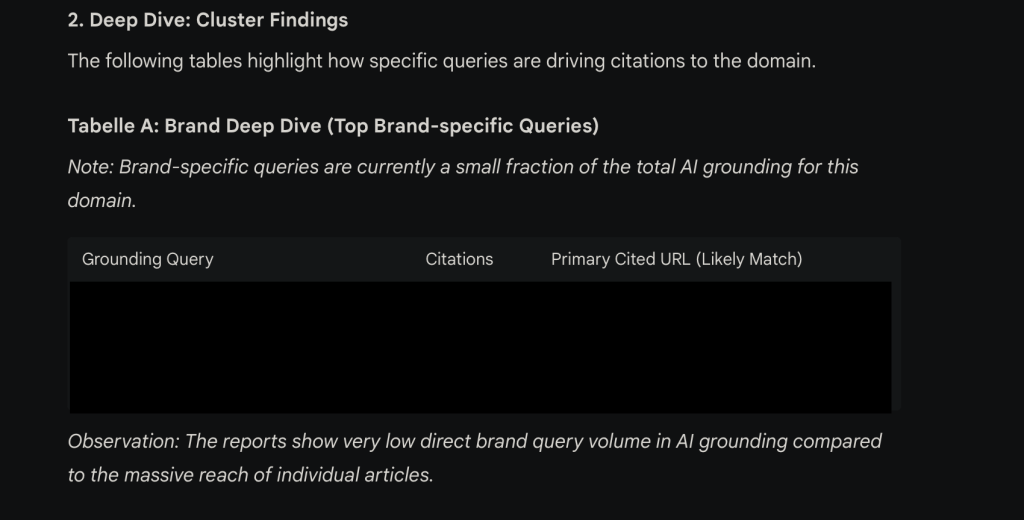Image resolution: width=1024 pixels, height=520 pixels.
Task: Select the 'Grounding Query' column header
Action: (147, 259)
